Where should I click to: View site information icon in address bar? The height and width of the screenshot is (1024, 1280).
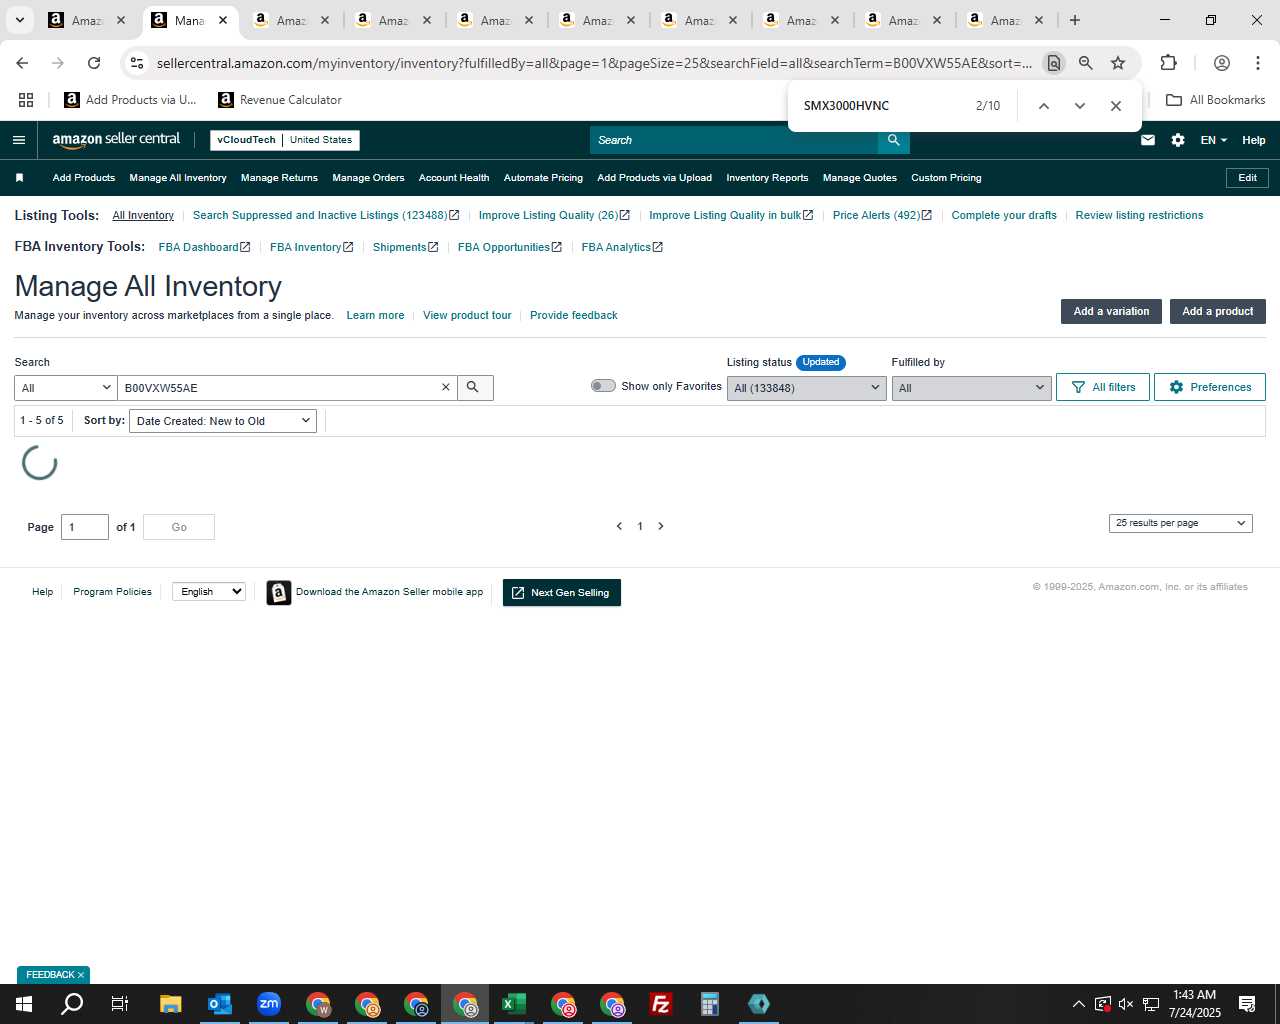tap(137, 63)
